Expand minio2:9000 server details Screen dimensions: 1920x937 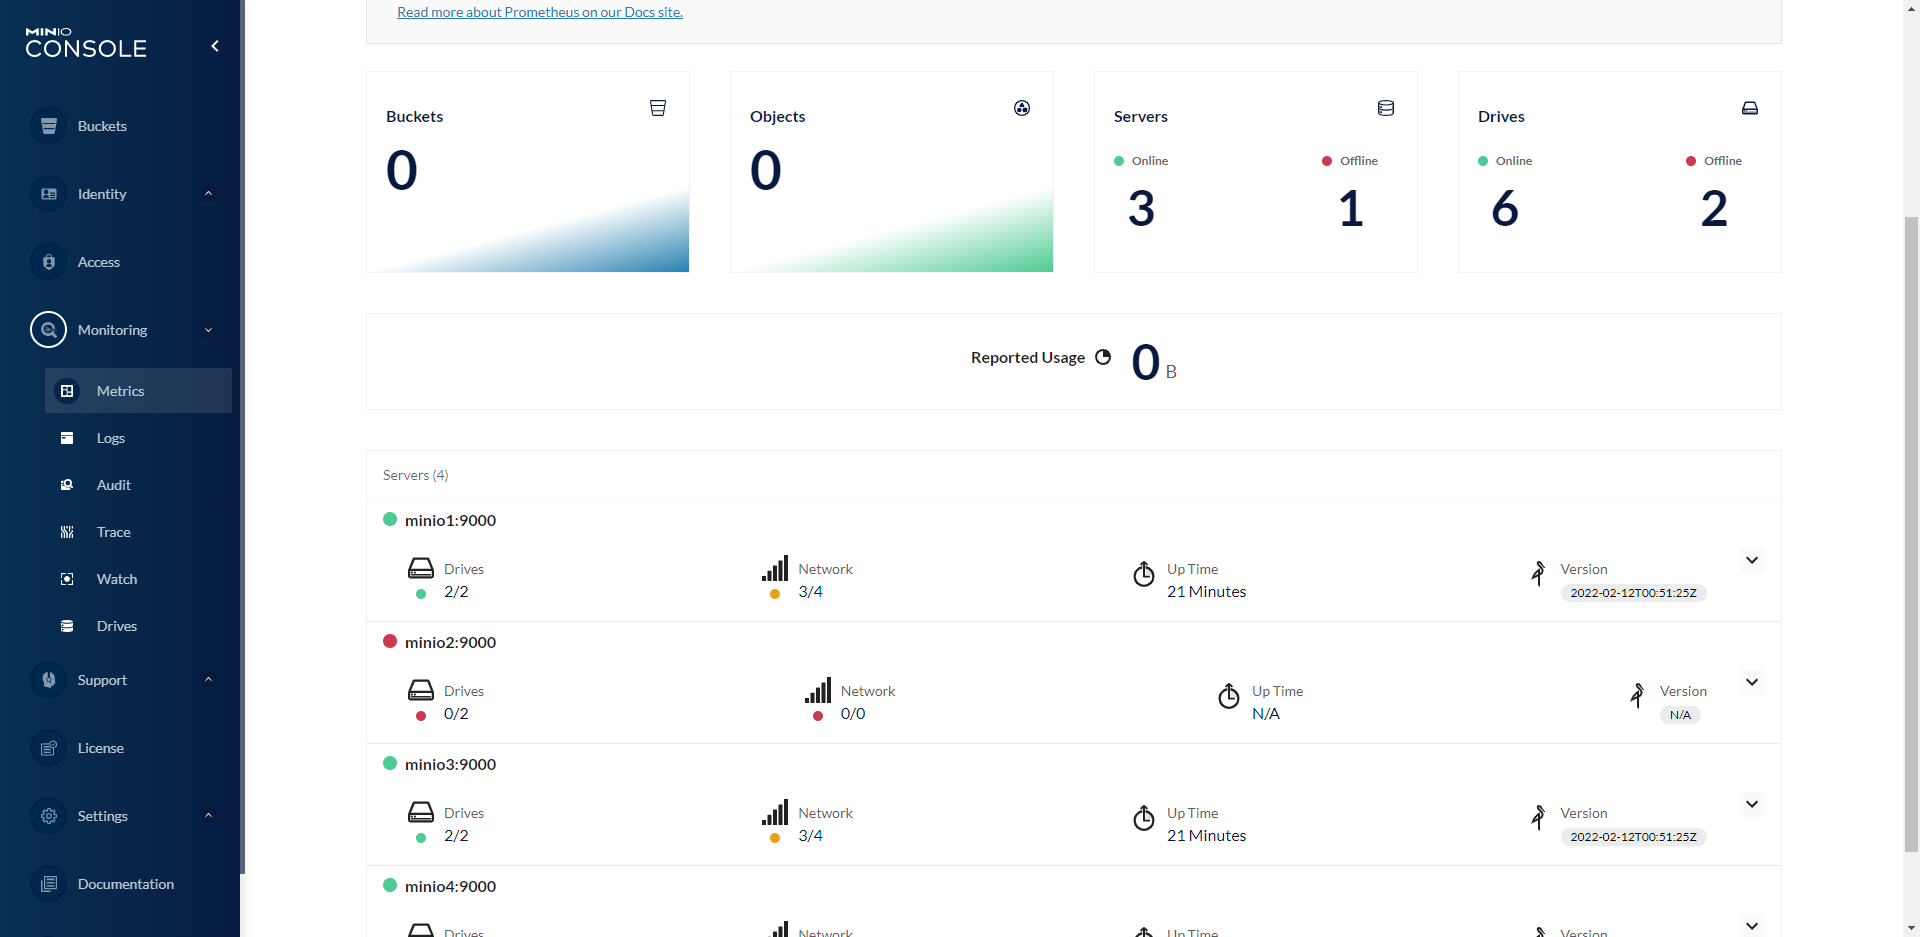point(1752,682)
